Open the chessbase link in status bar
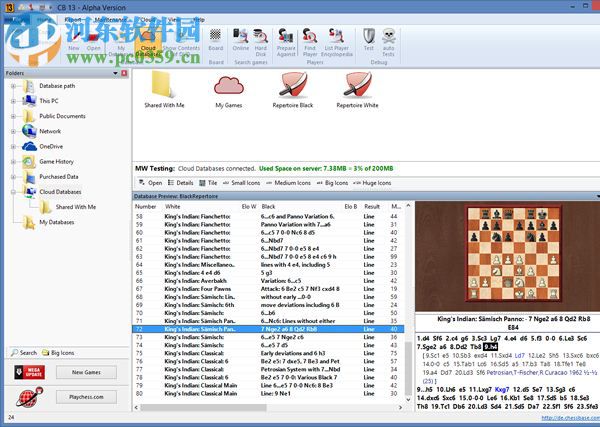 pyautogui.click(x=571, y=417)
